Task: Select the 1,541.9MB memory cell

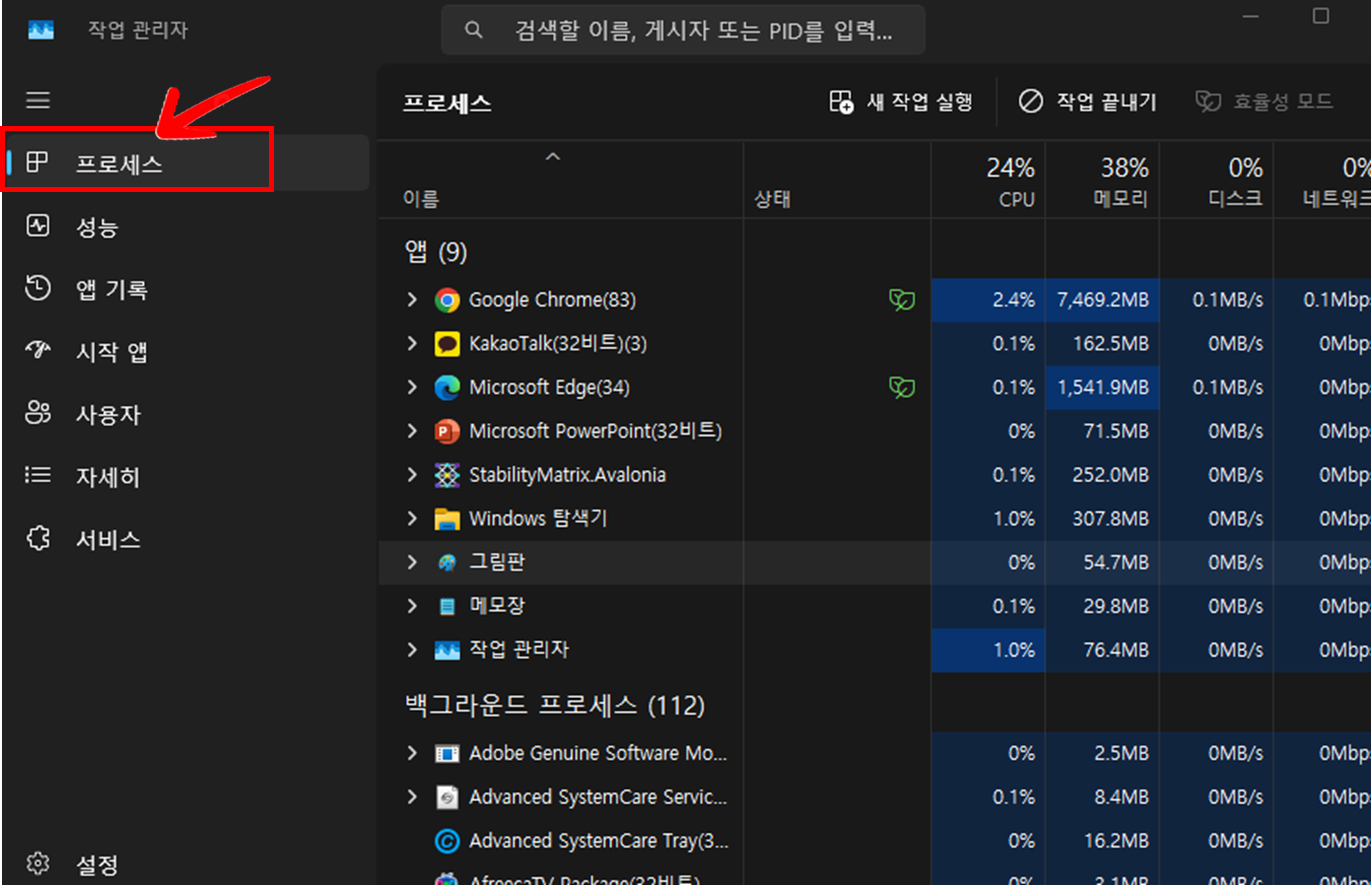Action: (1103, 387)
